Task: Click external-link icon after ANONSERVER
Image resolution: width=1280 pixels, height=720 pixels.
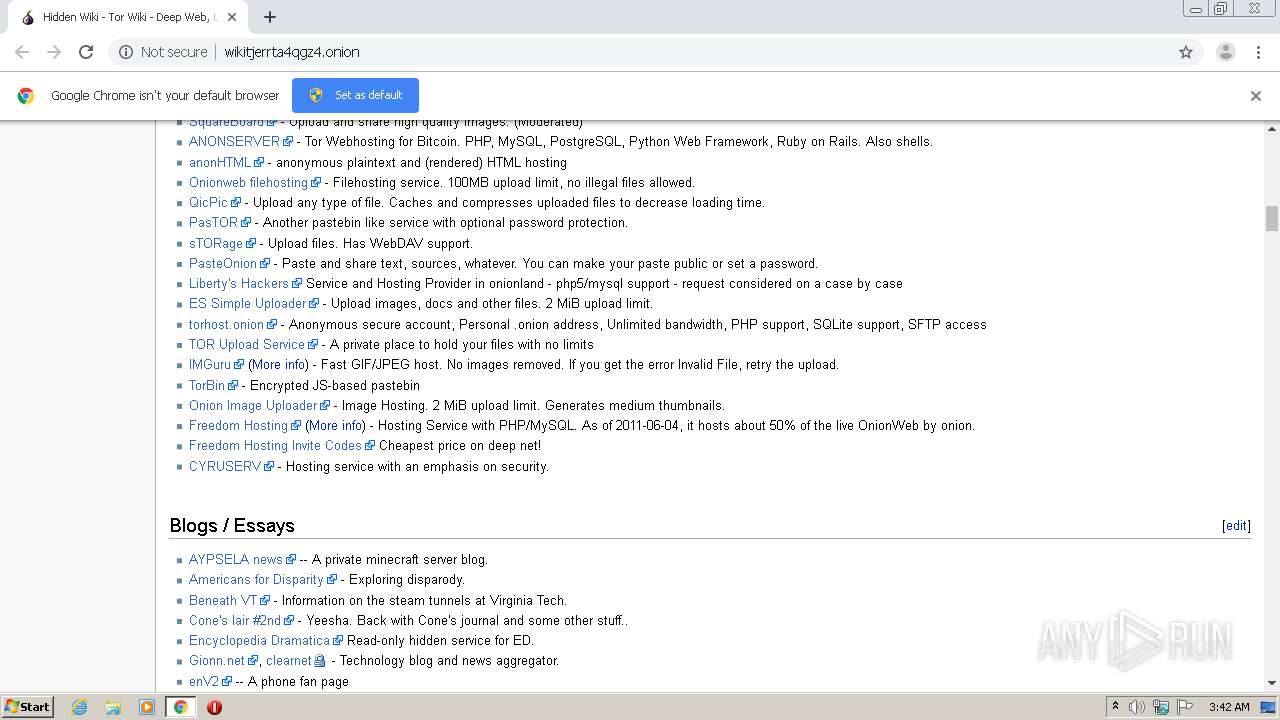Action: pos(287,142)
